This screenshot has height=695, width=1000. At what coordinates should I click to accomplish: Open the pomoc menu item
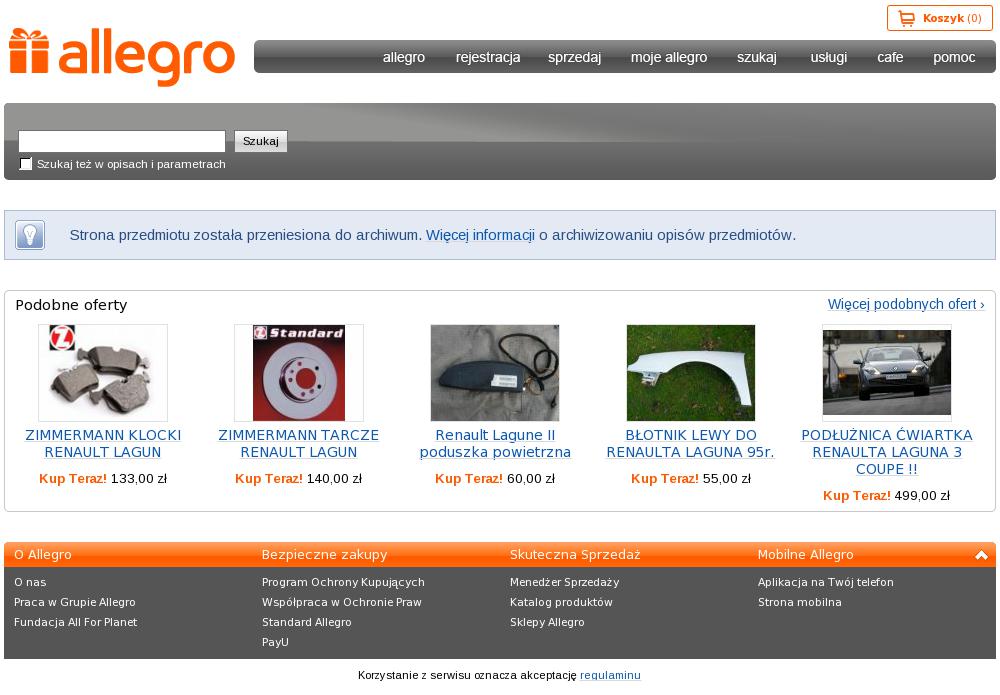(954, 57)
